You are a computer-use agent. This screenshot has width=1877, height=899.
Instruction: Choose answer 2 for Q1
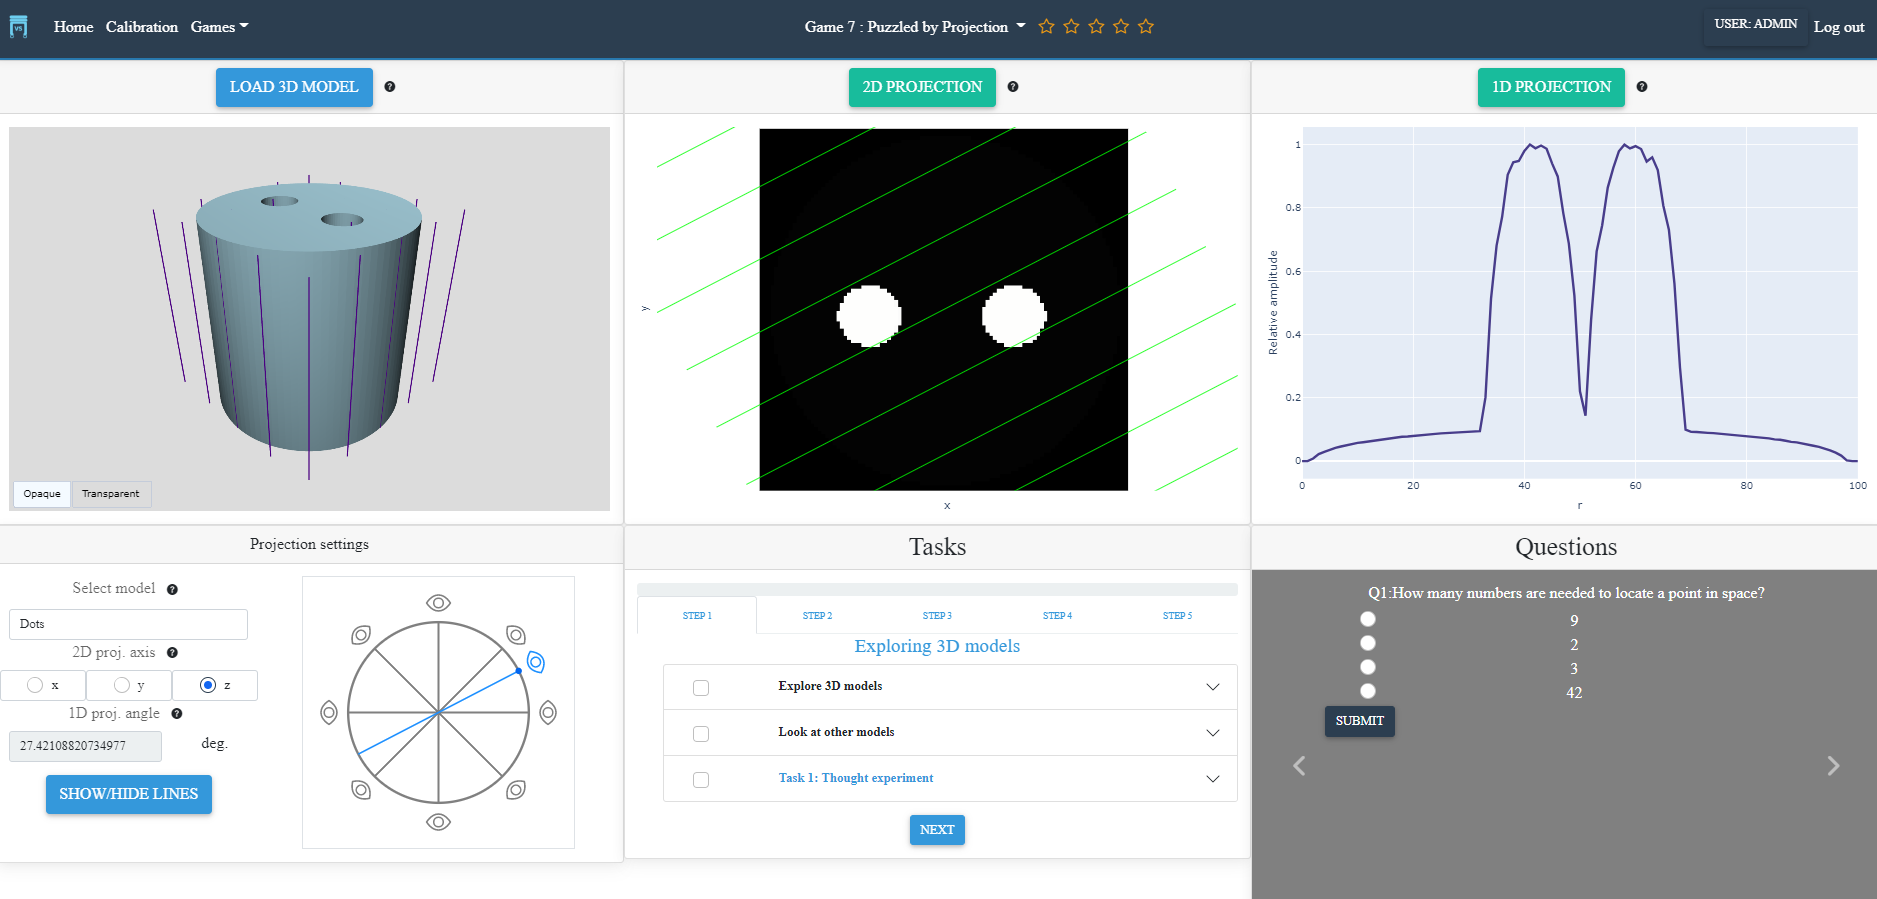pos(1368,643)
